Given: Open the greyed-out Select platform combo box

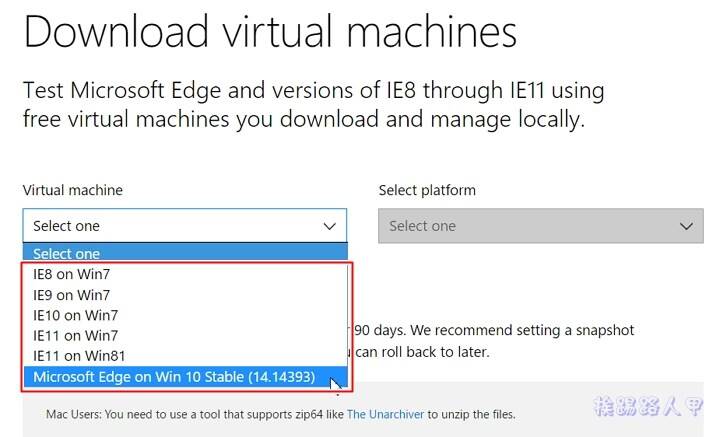Looking at the screenshot, I should click(x=540, y=226).
